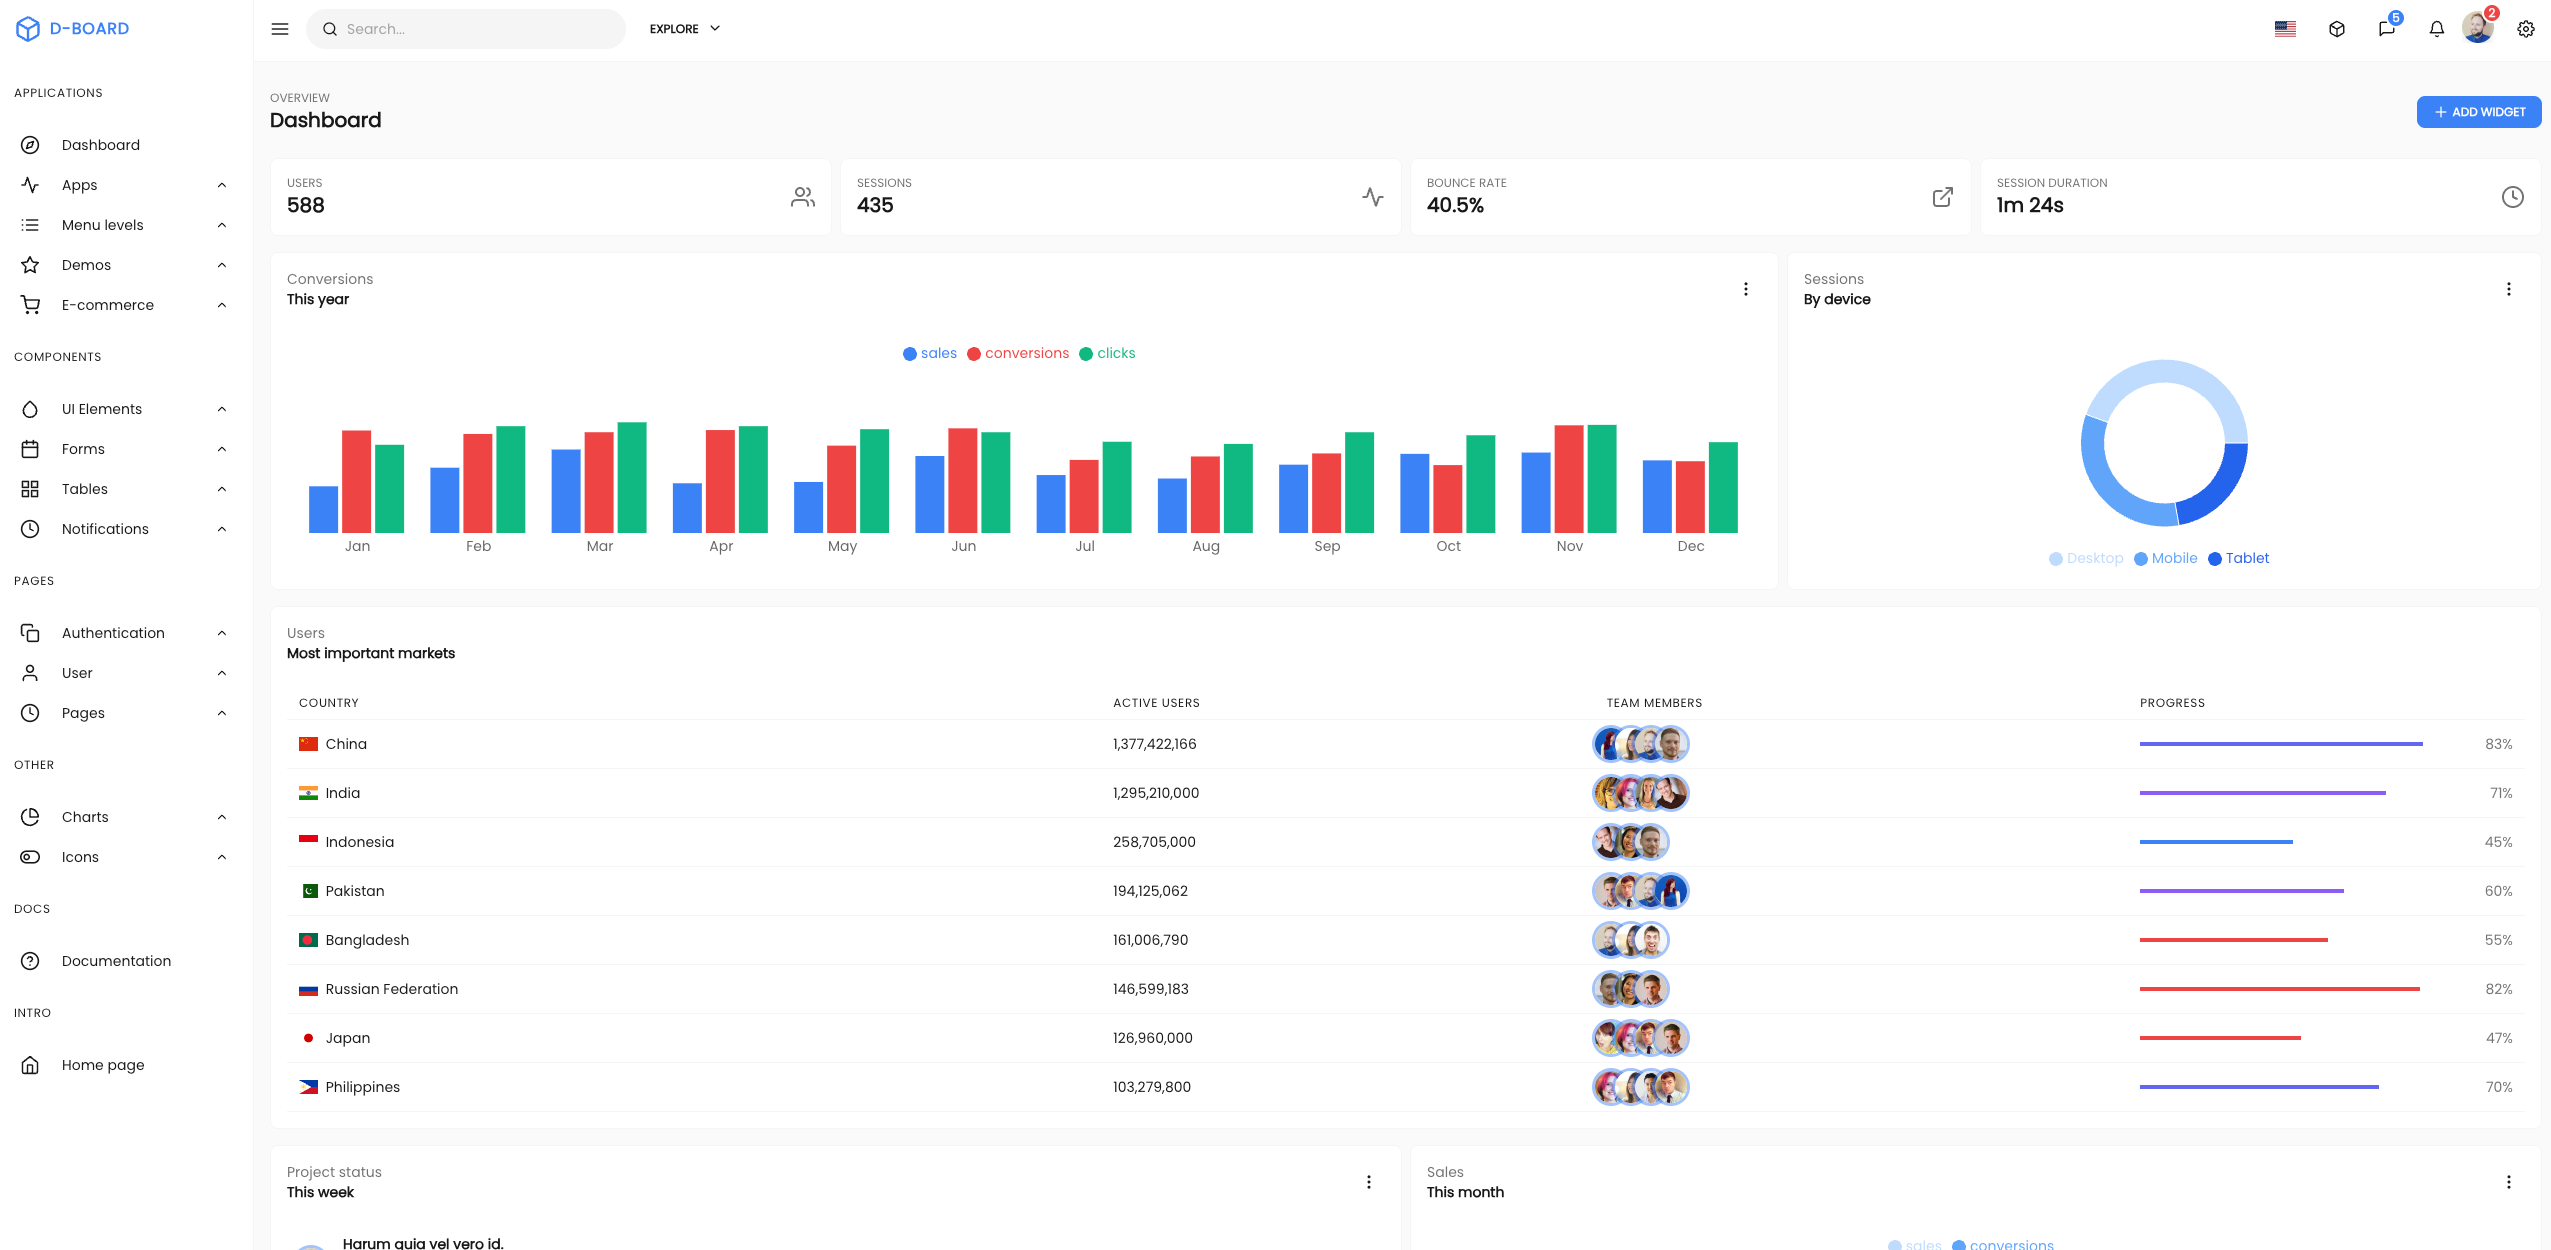Select the User sidebar item

pos(125,673)
